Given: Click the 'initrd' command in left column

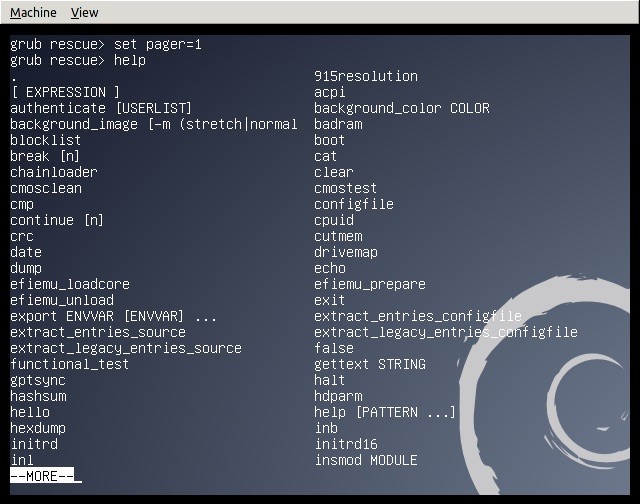Looking at the screenshot, I should coord(34,444).
